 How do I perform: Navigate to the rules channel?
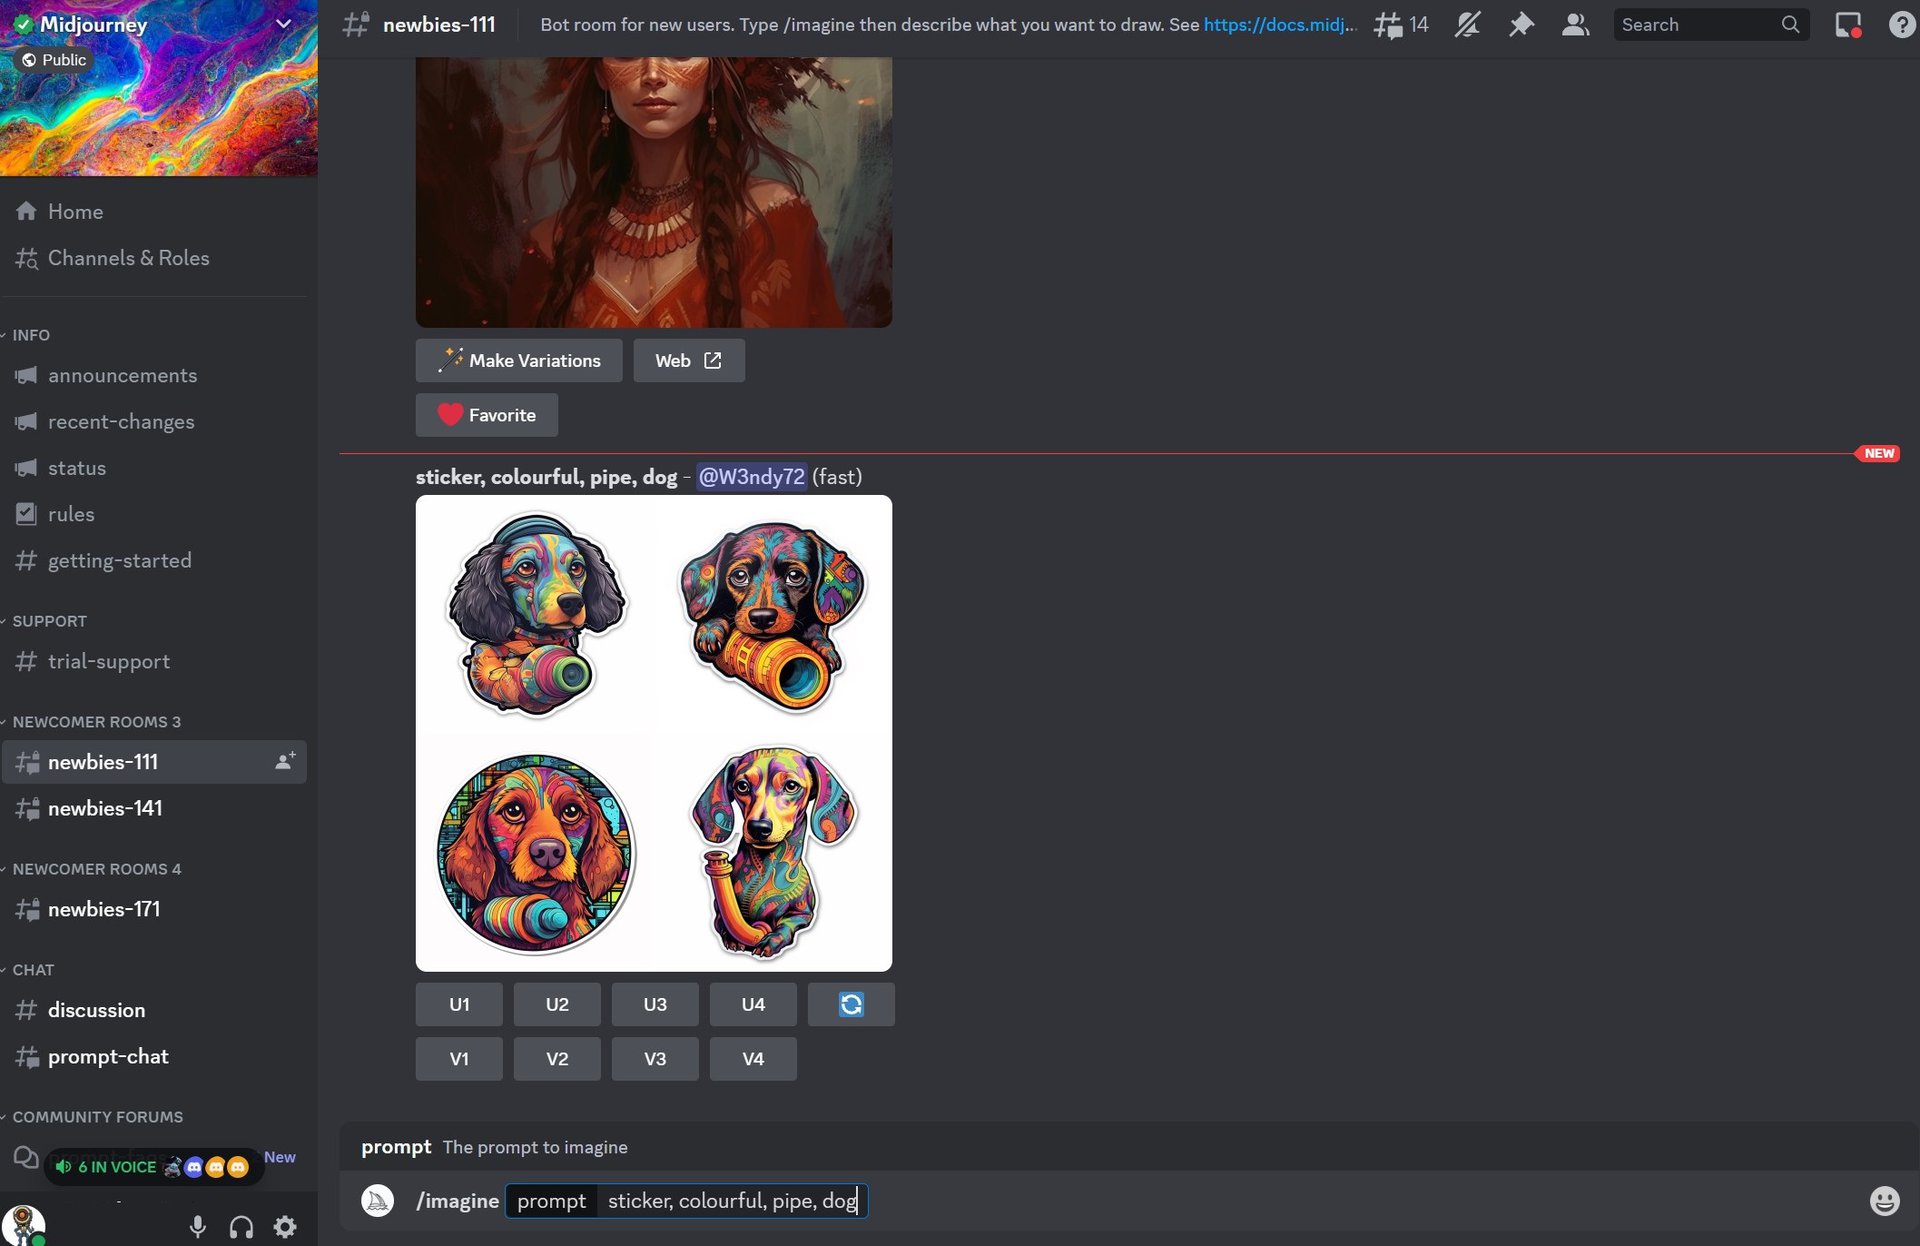[70, 514]
